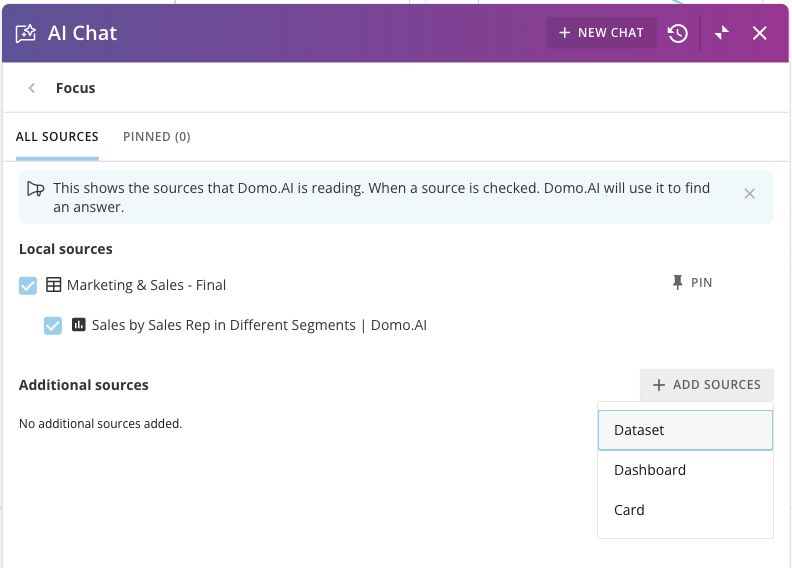Select Dataset from the sources menu

pos(685,430)
